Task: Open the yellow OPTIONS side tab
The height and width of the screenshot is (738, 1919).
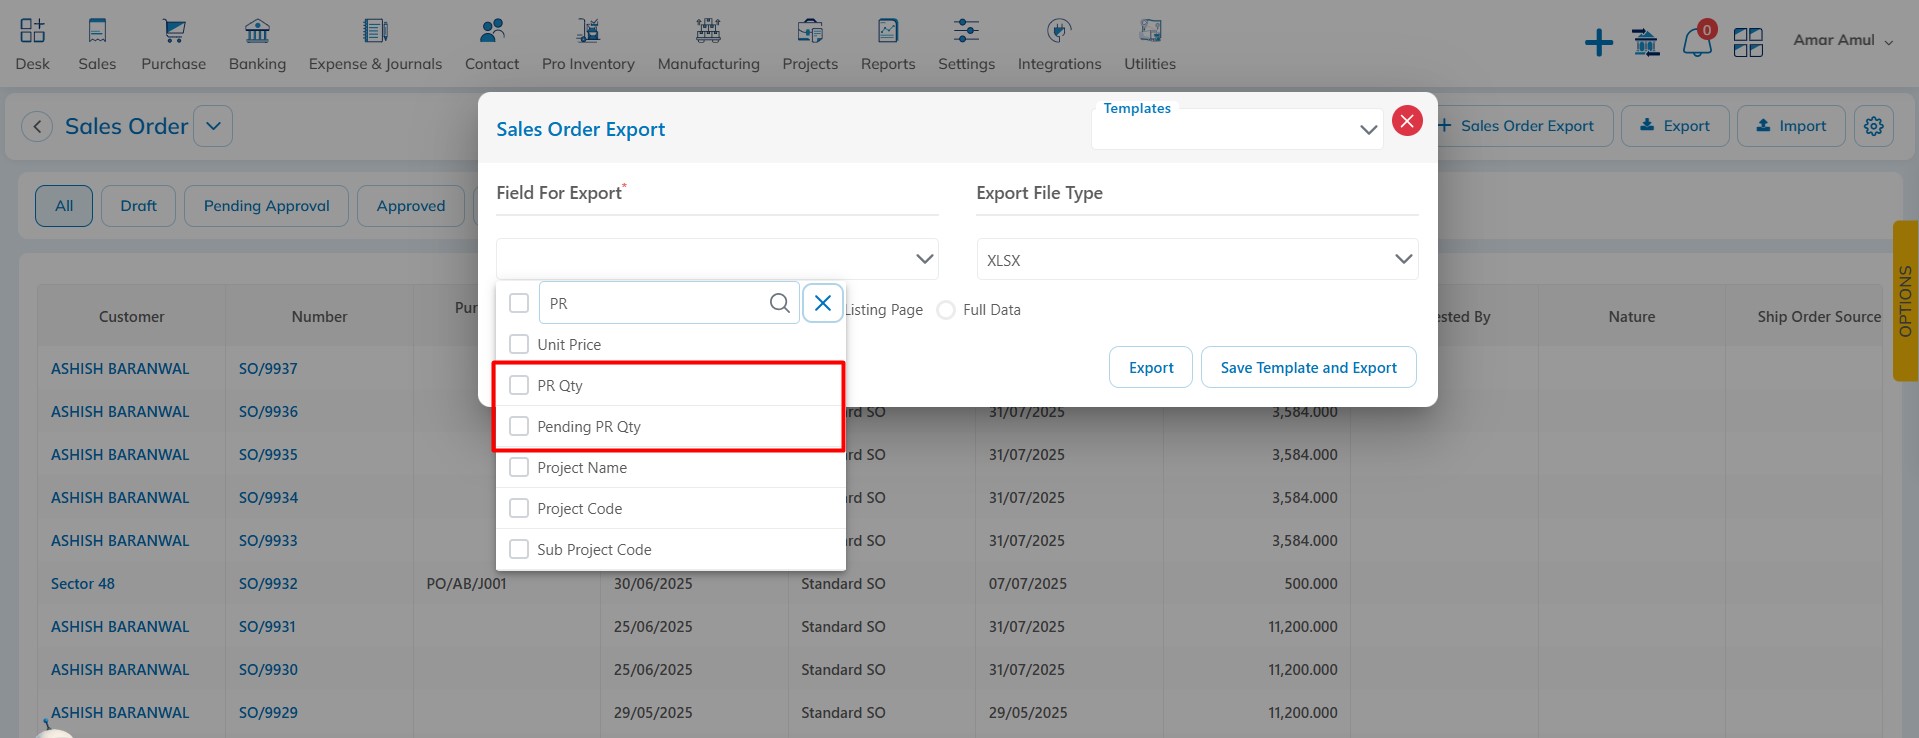Action: tap(1905, 301)
